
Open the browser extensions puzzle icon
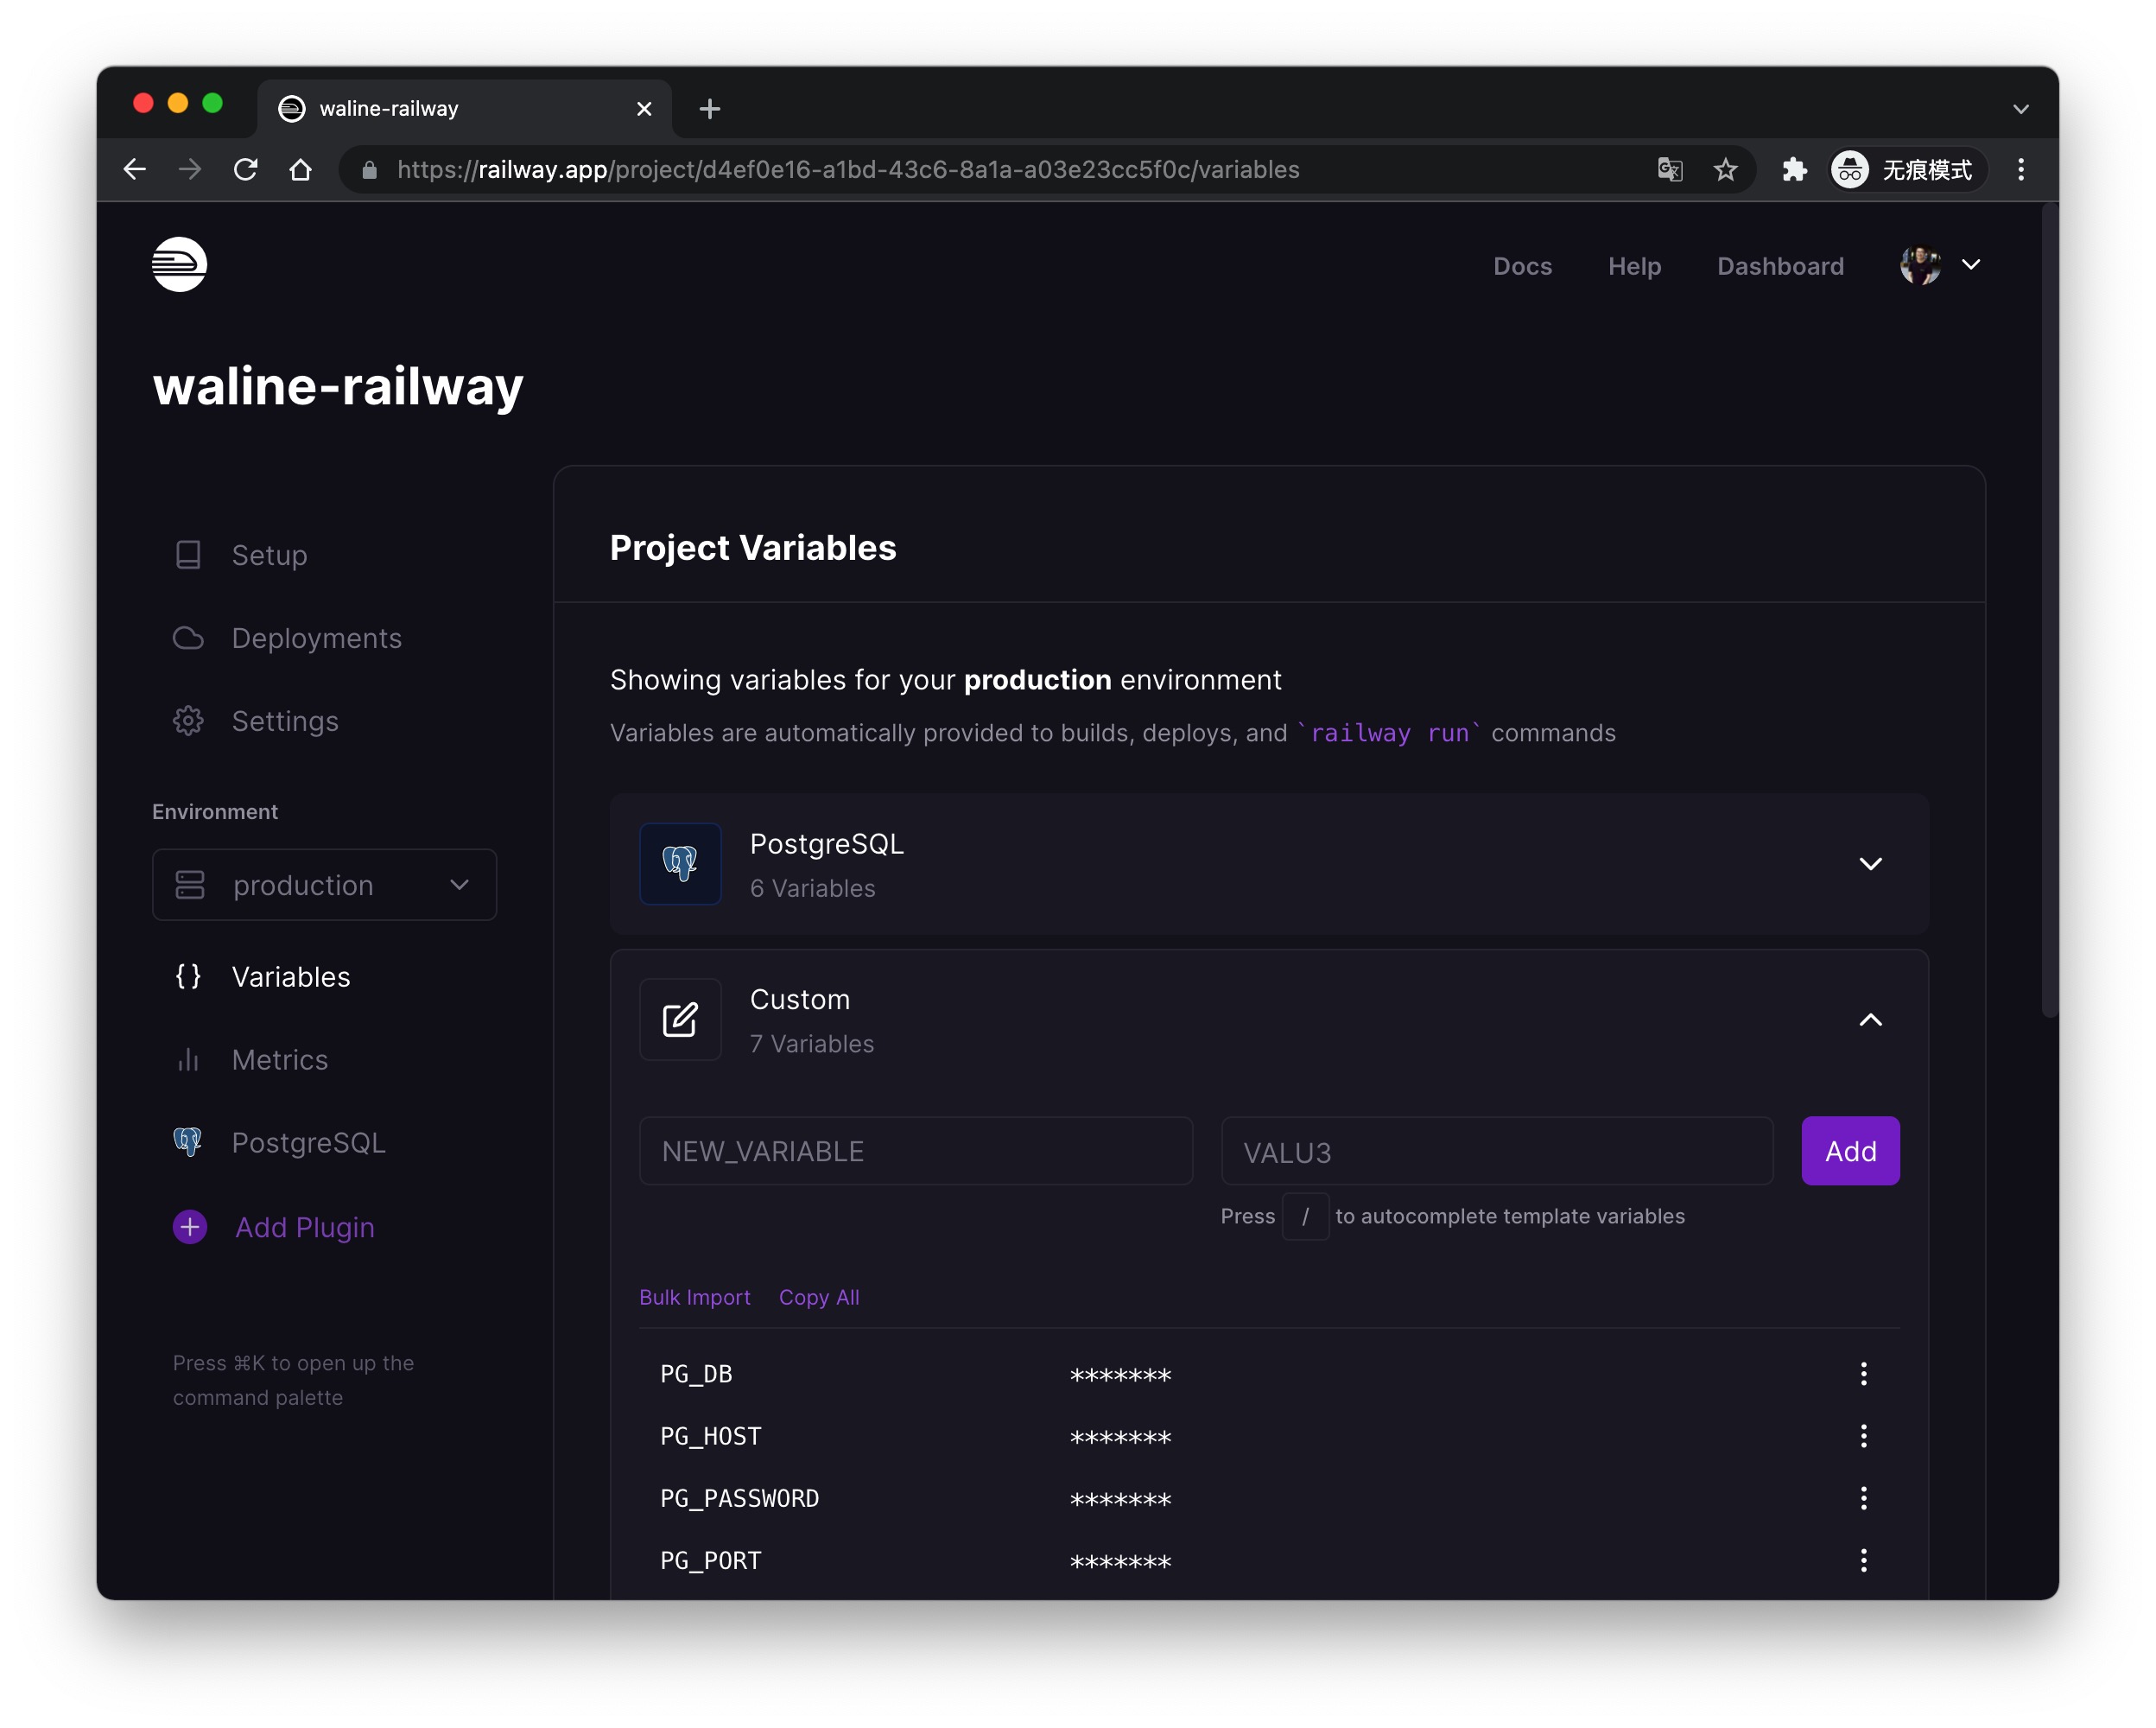pyautogui.click(x=1794, y=170)
